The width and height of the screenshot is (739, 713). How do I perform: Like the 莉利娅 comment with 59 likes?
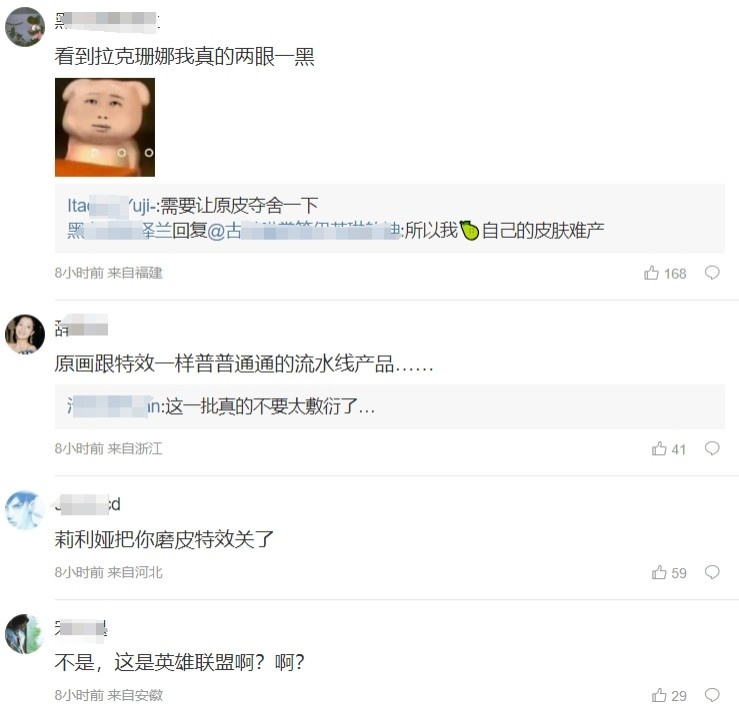[668, 573]
